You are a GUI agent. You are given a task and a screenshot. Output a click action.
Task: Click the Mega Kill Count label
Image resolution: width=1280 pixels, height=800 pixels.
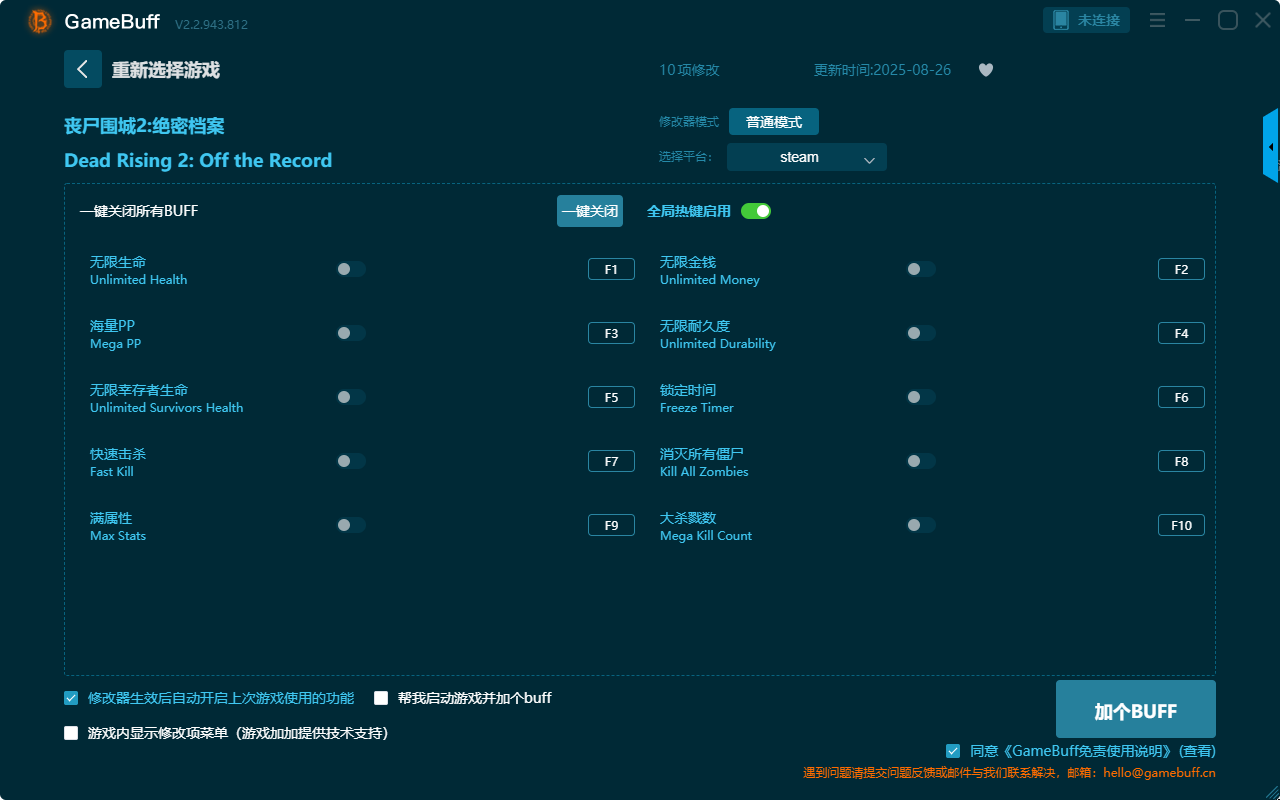point(706,536)
